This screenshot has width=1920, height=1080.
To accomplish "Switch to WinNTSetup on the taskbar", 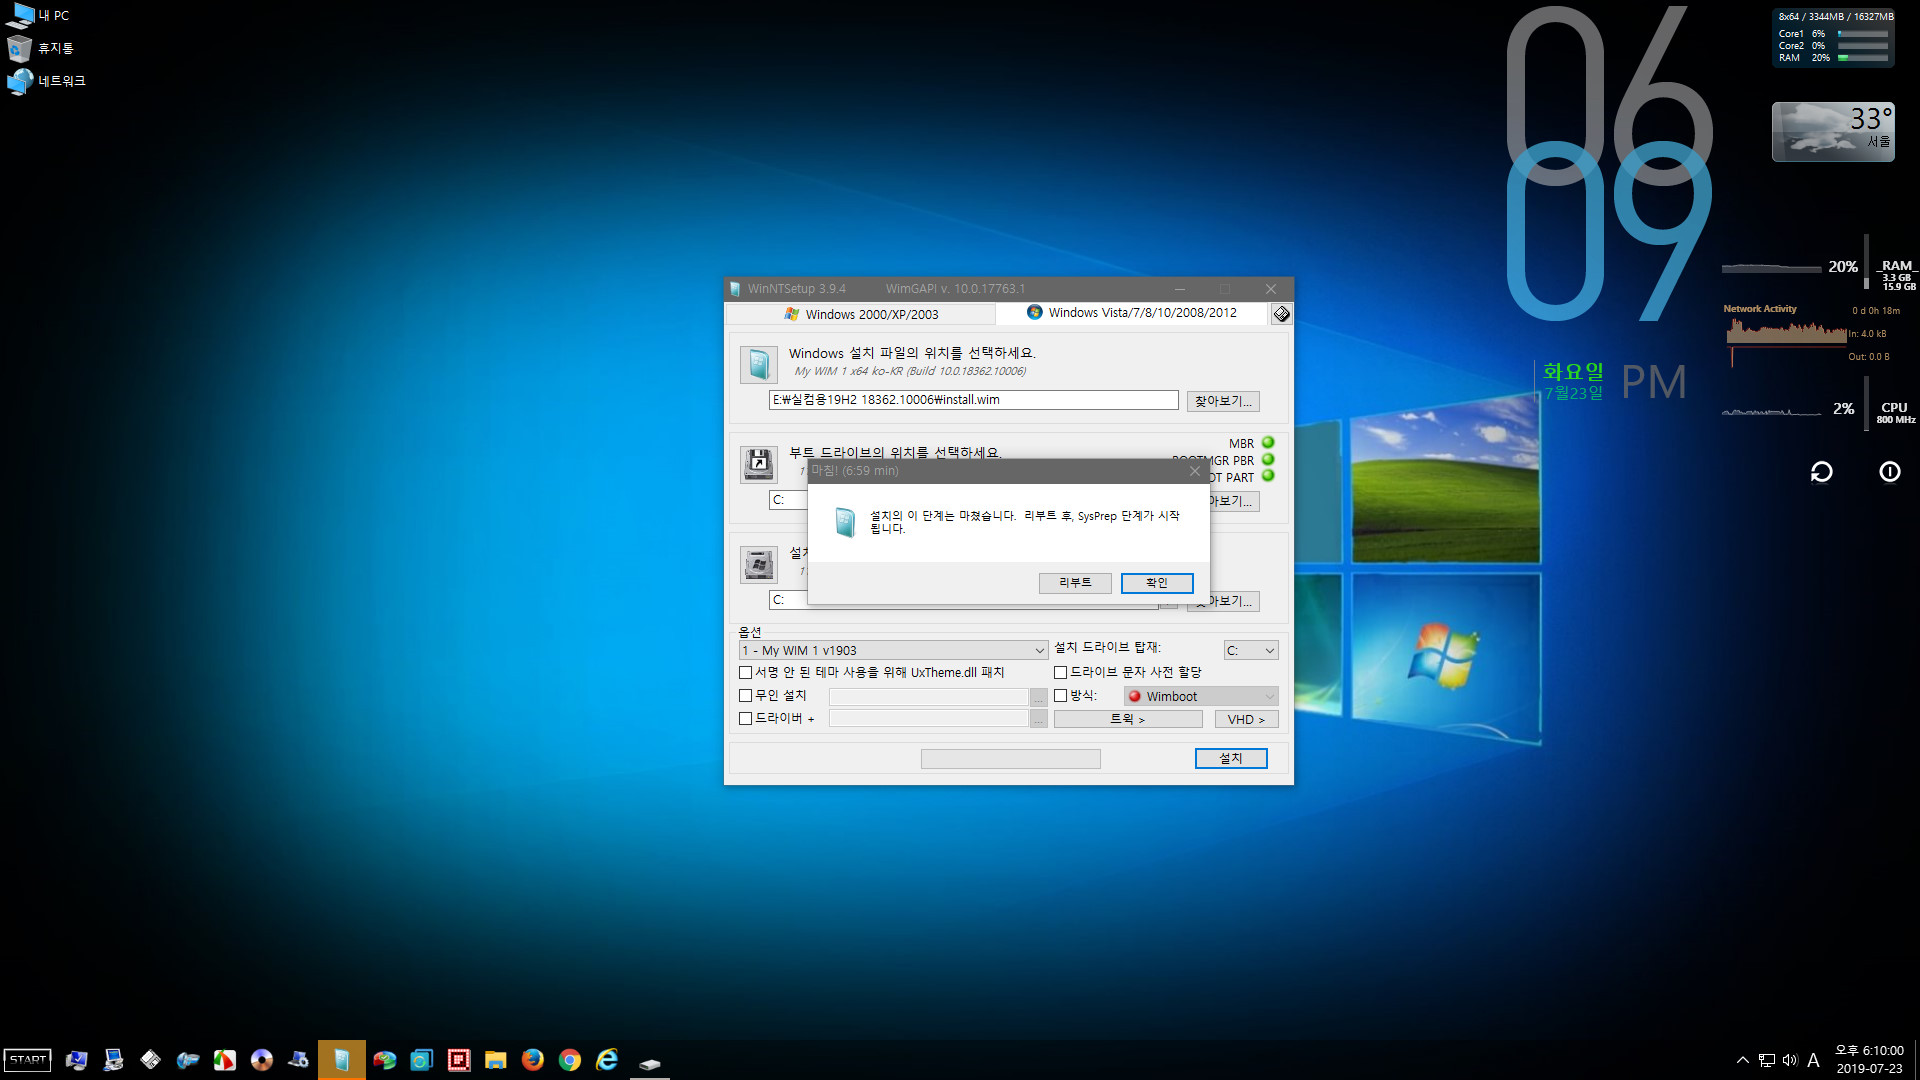I will click(342, 1060).
